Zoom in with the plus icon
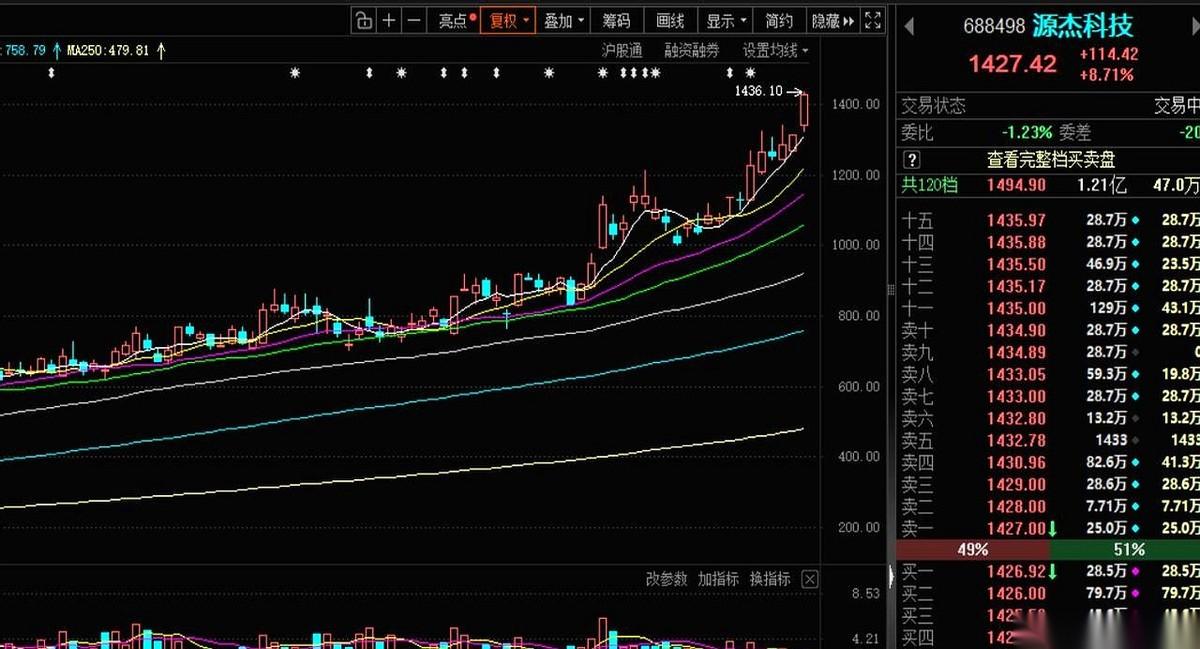Screen dimensions: 1200x649 387,19
